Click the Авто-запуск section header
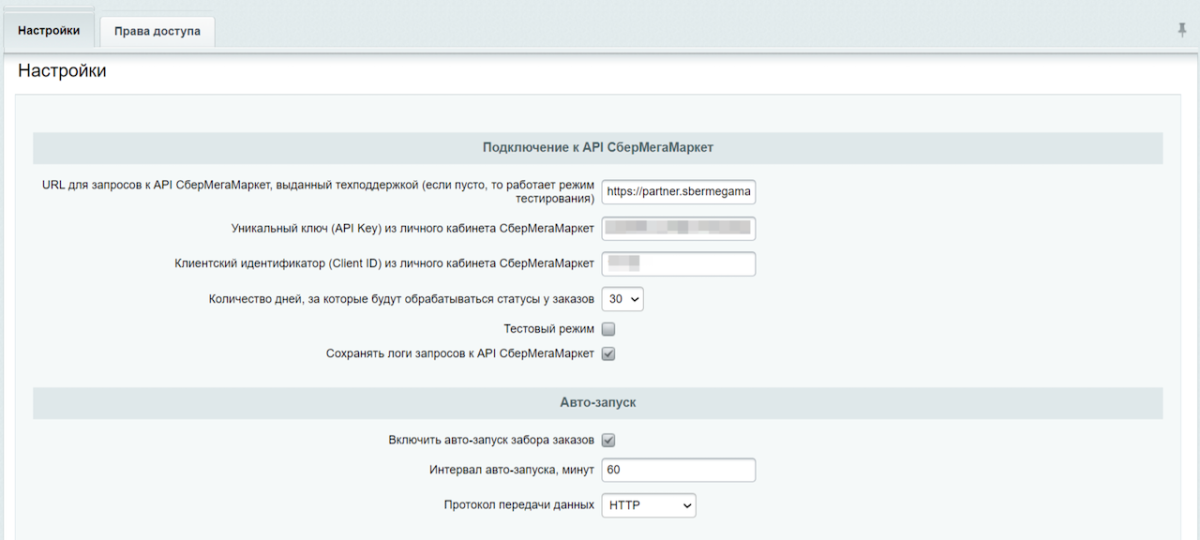 click(598, 404)
